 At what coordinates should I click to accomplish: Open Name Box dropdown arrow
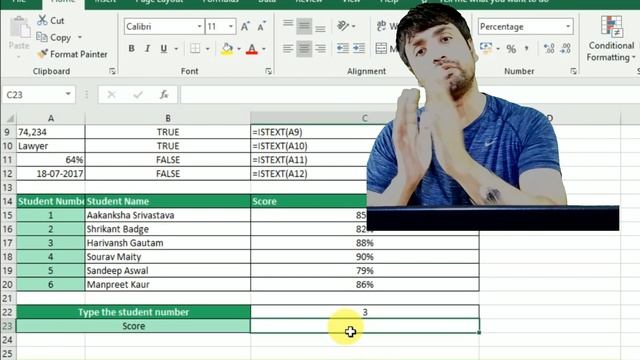point(68,94)
